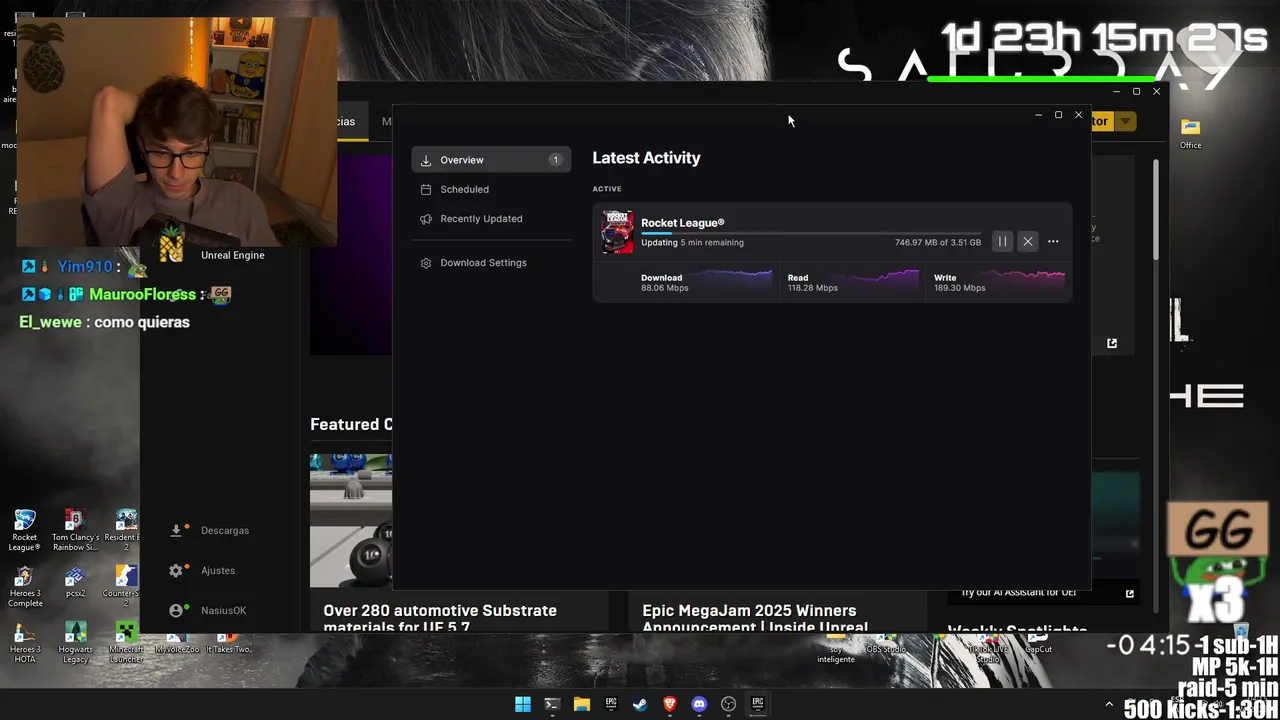
Task: Open TikTok LIVE Studio desktop shortcut
Action: pos(988,648)
